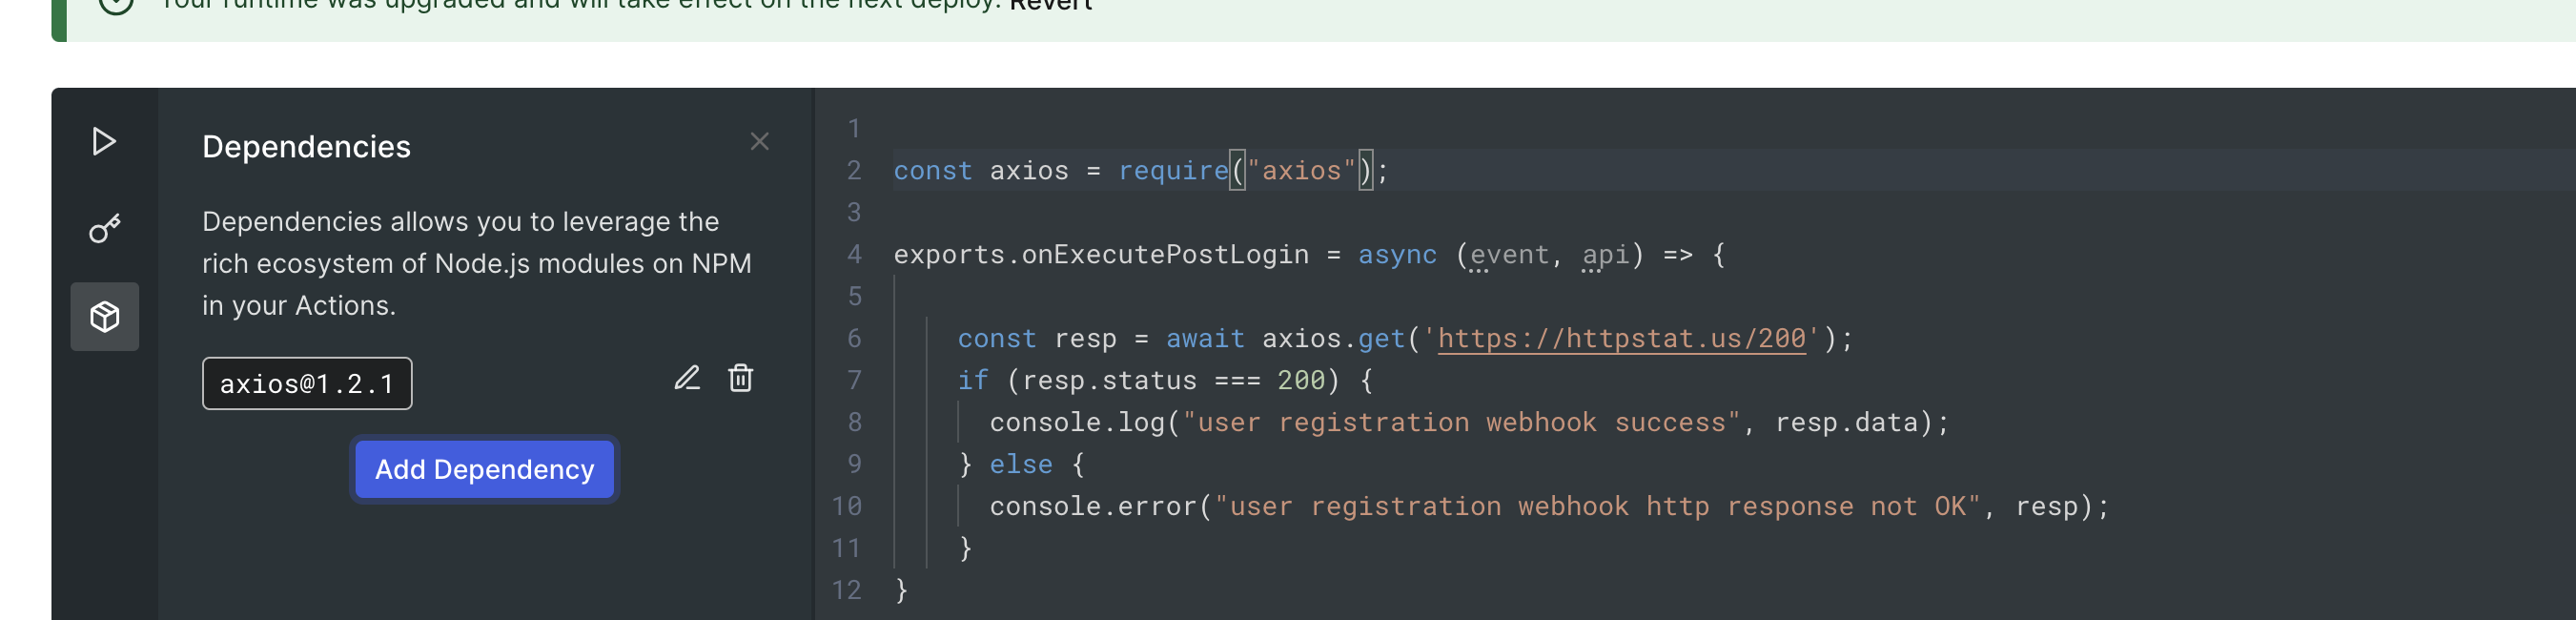Click the 'await' keyword on line 6

[x=1205, y=338]
